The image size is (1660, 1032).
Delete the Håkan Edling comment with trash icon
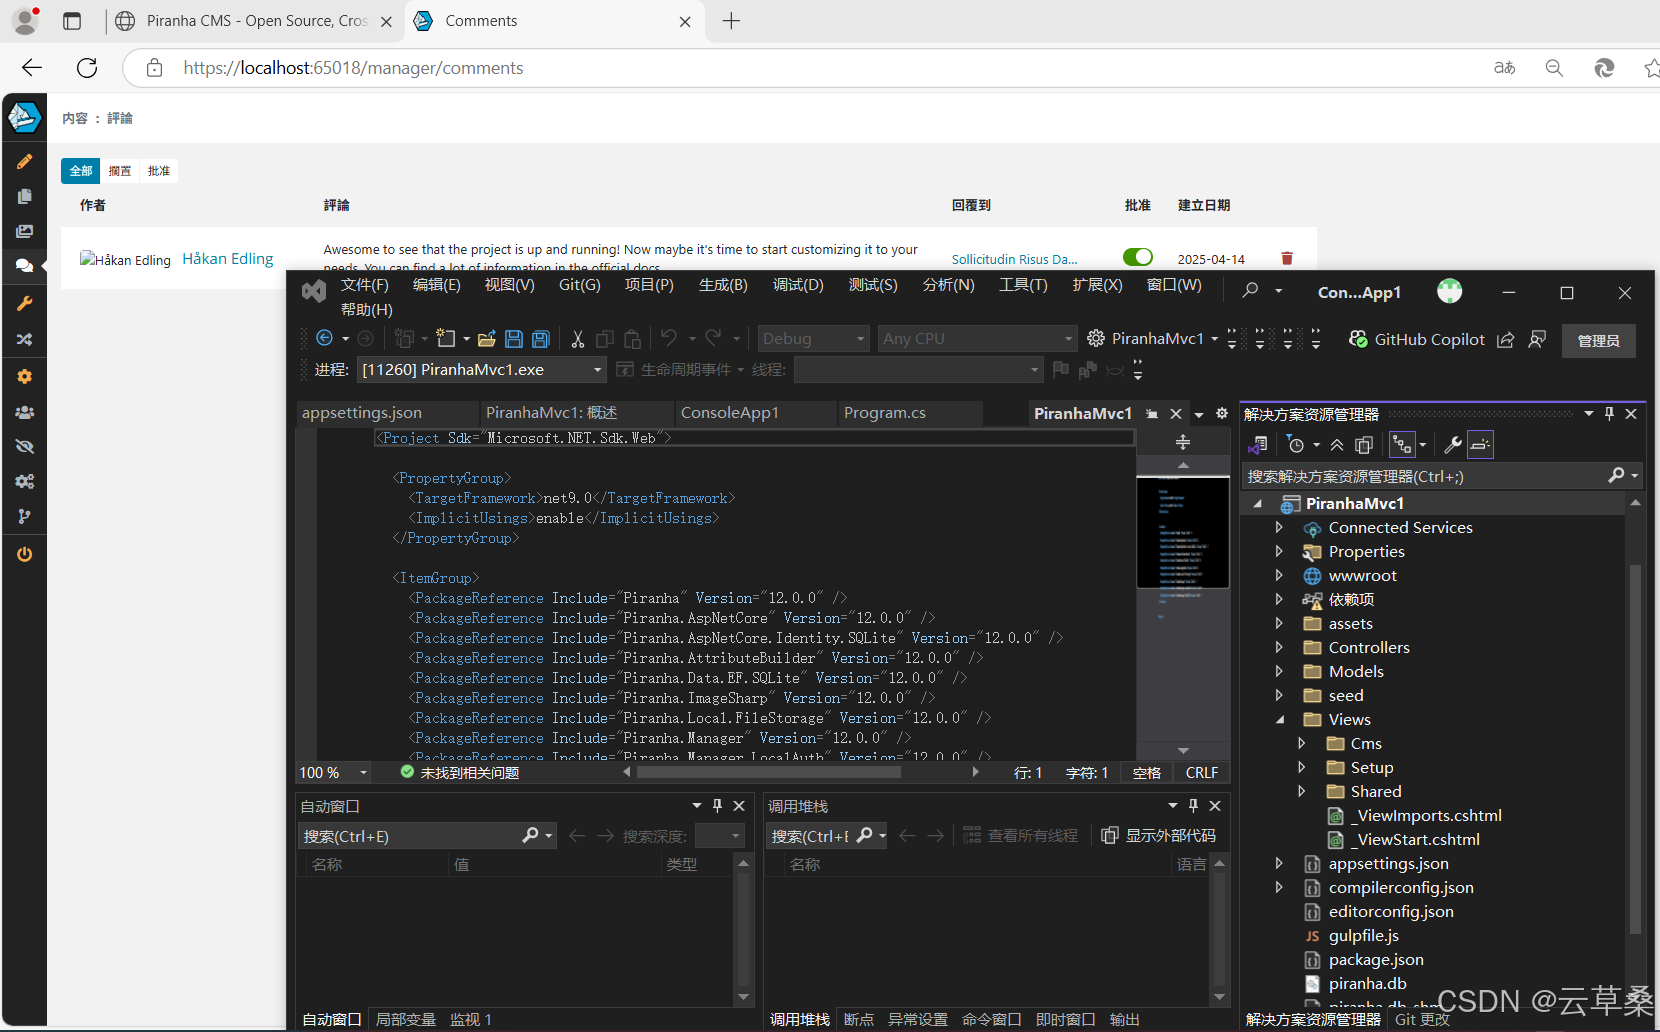point(1287,258)
